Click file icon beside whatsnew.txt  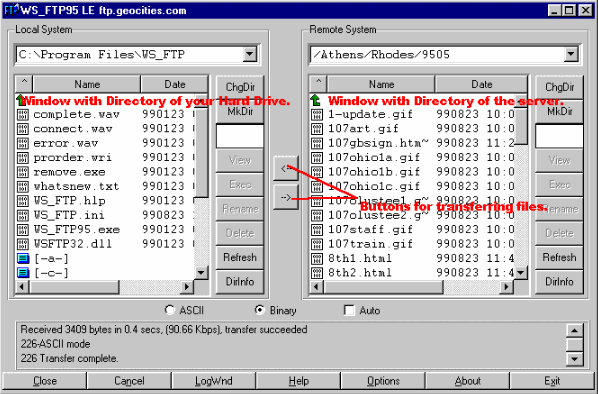23,187
